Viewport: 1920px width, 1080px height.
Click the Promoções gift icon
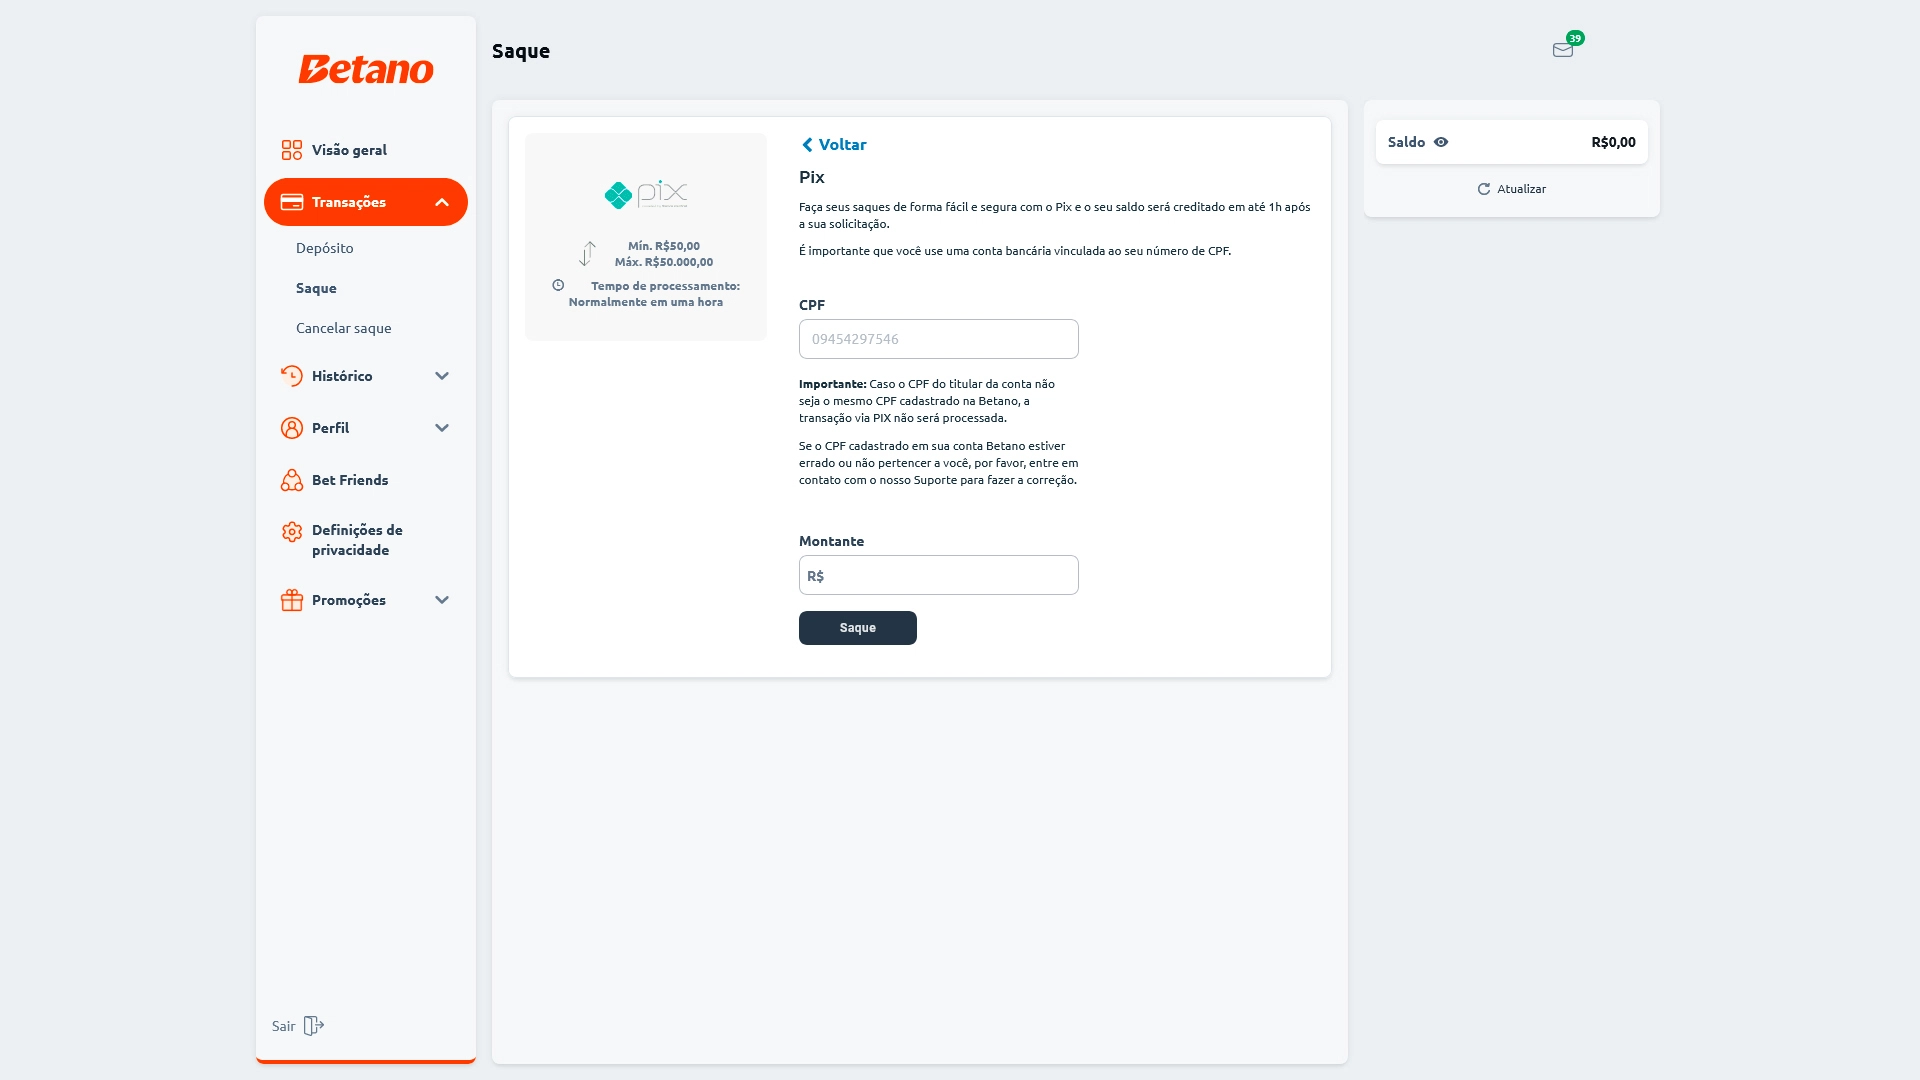click(x=292, y=600)
